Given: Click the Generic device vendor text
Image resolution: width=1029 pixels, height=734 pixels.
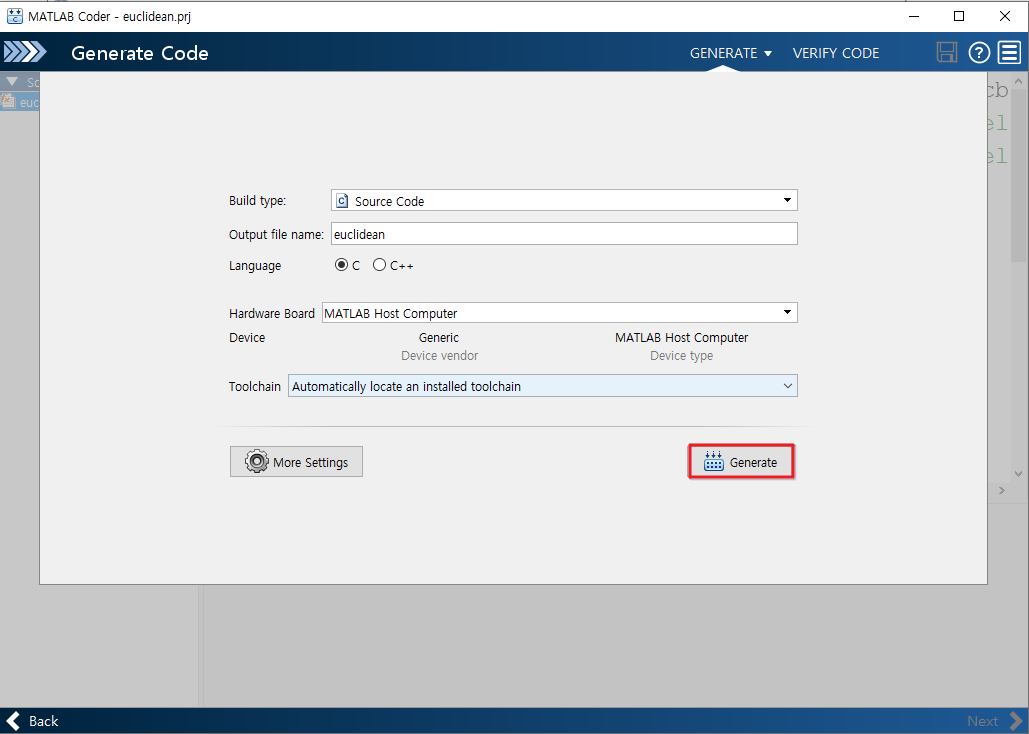Looking at the screenshot, I should tap(439, 337).
